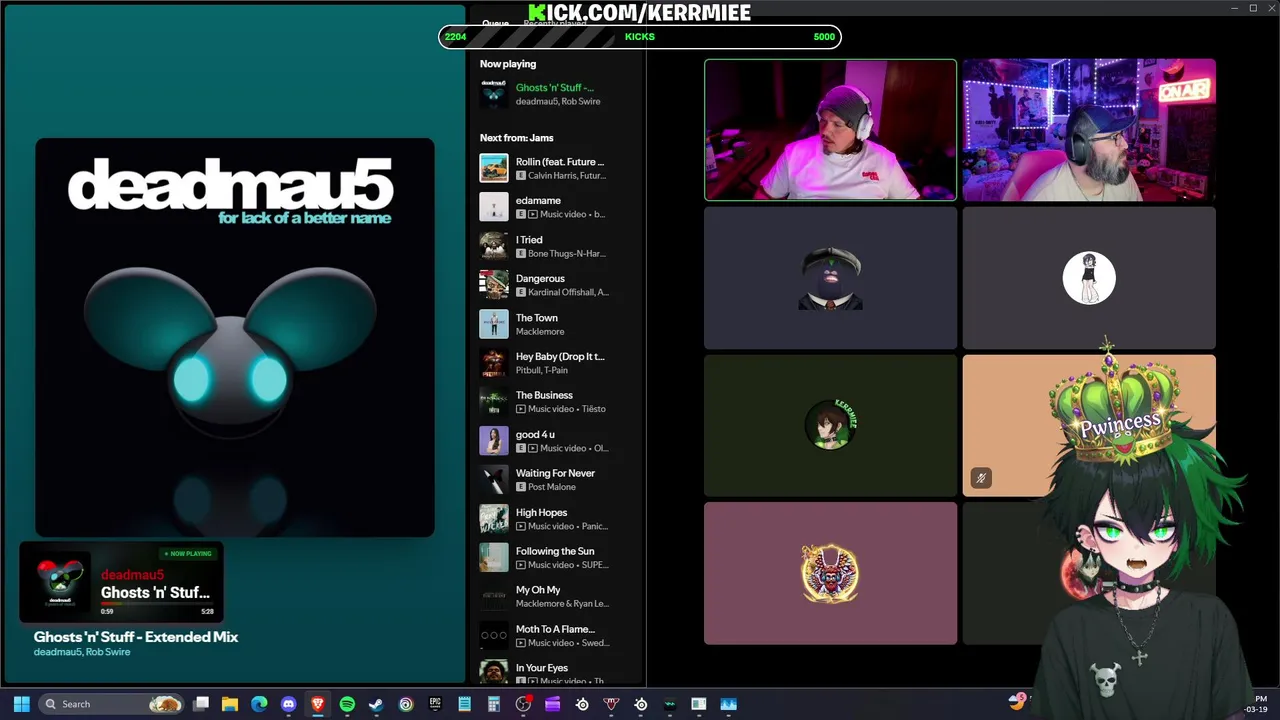Select the pink-lit webcam tile with green border
This screenshot has width=1280, height=720.
[830, 130]
